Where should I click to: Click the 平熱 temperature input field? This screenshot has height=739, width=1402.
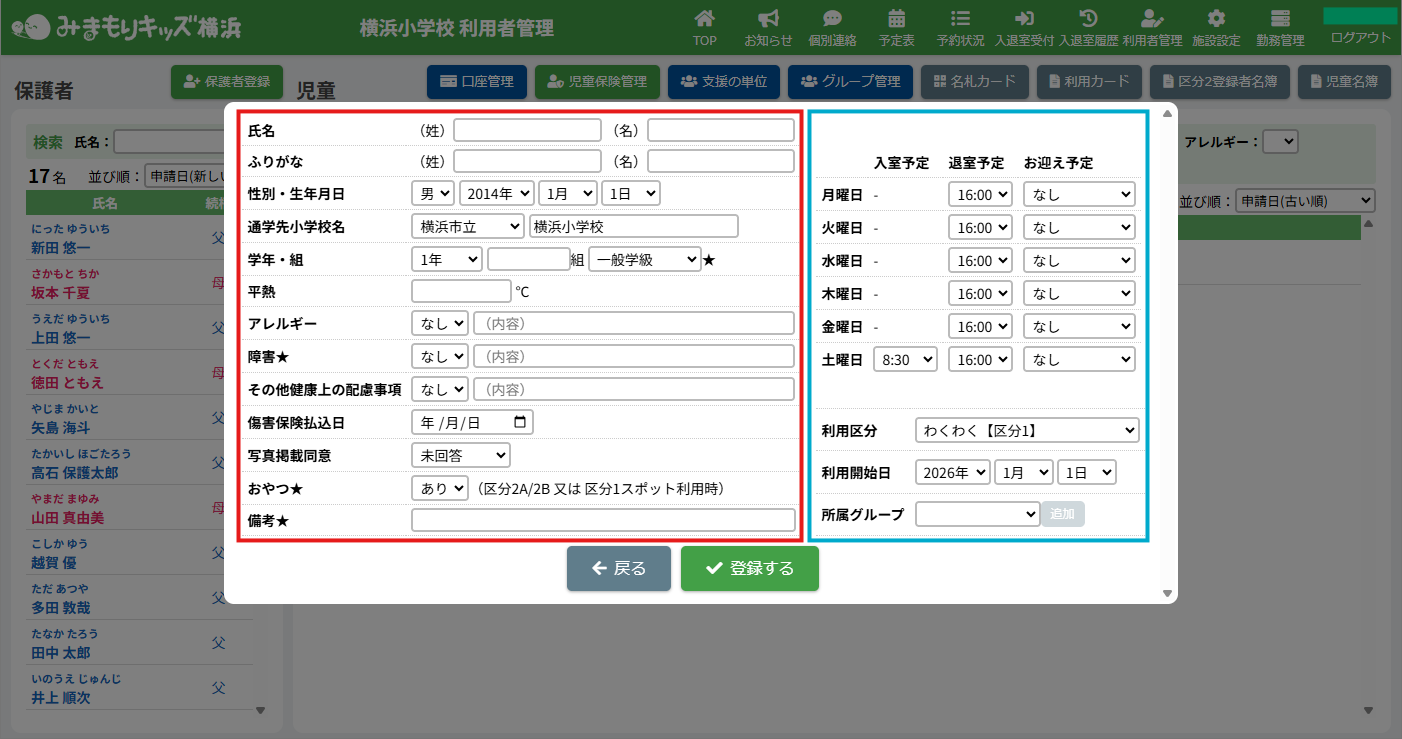click(461, 291)
